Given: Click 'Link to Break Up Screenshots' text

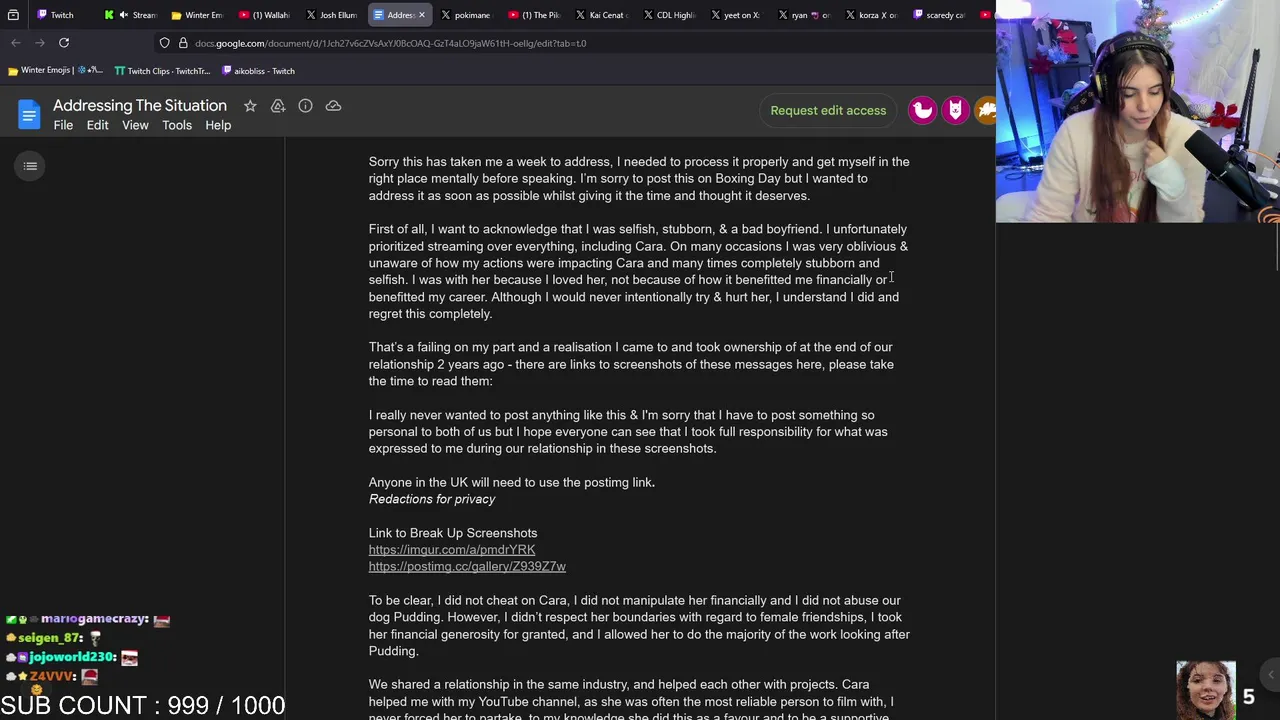Looking at the screenshot, I should tap(453, 533).
